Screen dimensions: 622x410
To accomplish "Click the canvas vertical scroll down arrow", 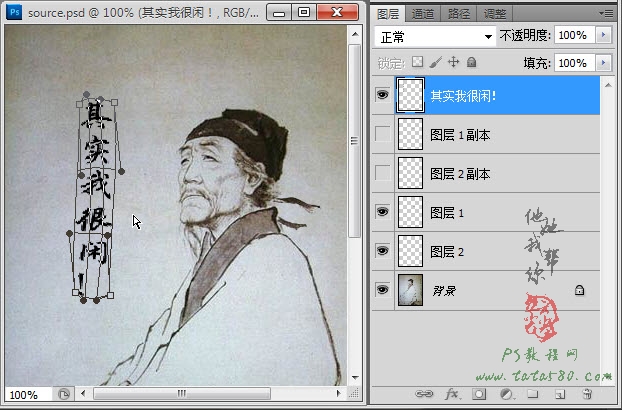I will (355, 377).
